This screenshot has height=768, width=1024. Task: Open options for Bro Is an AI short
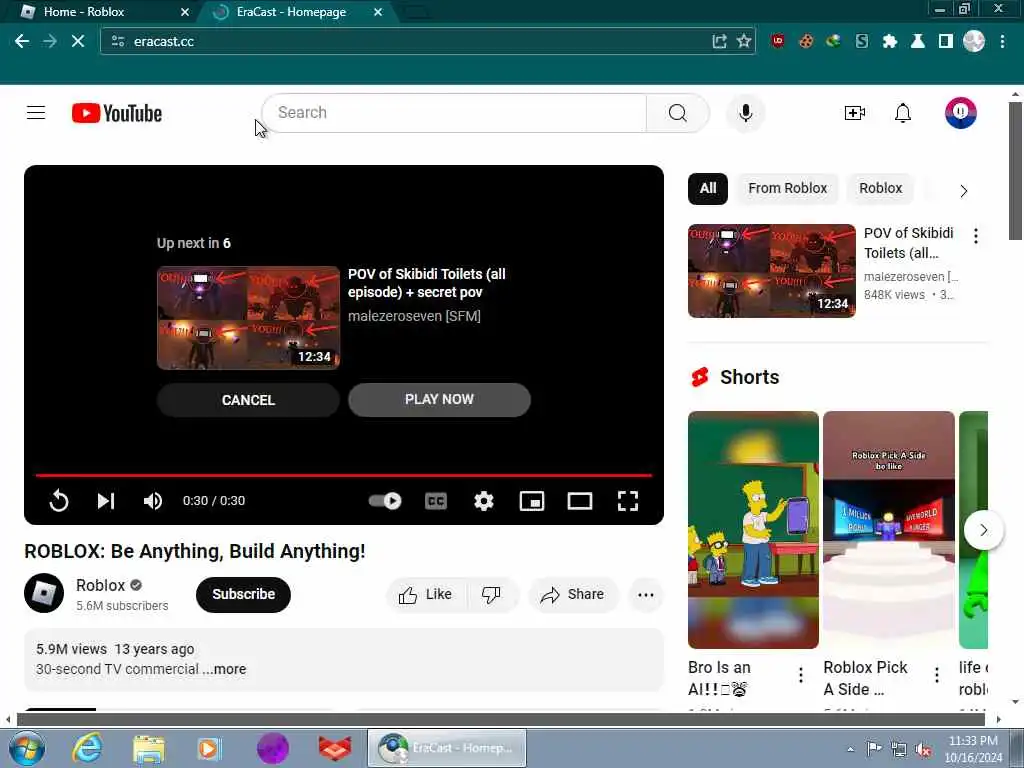point(801,675)
